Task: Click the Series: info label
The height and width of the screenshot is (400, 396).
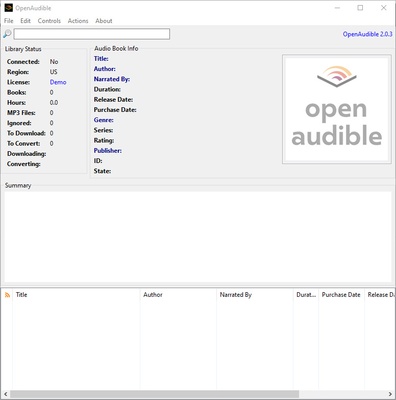Action: coord(103,130)
